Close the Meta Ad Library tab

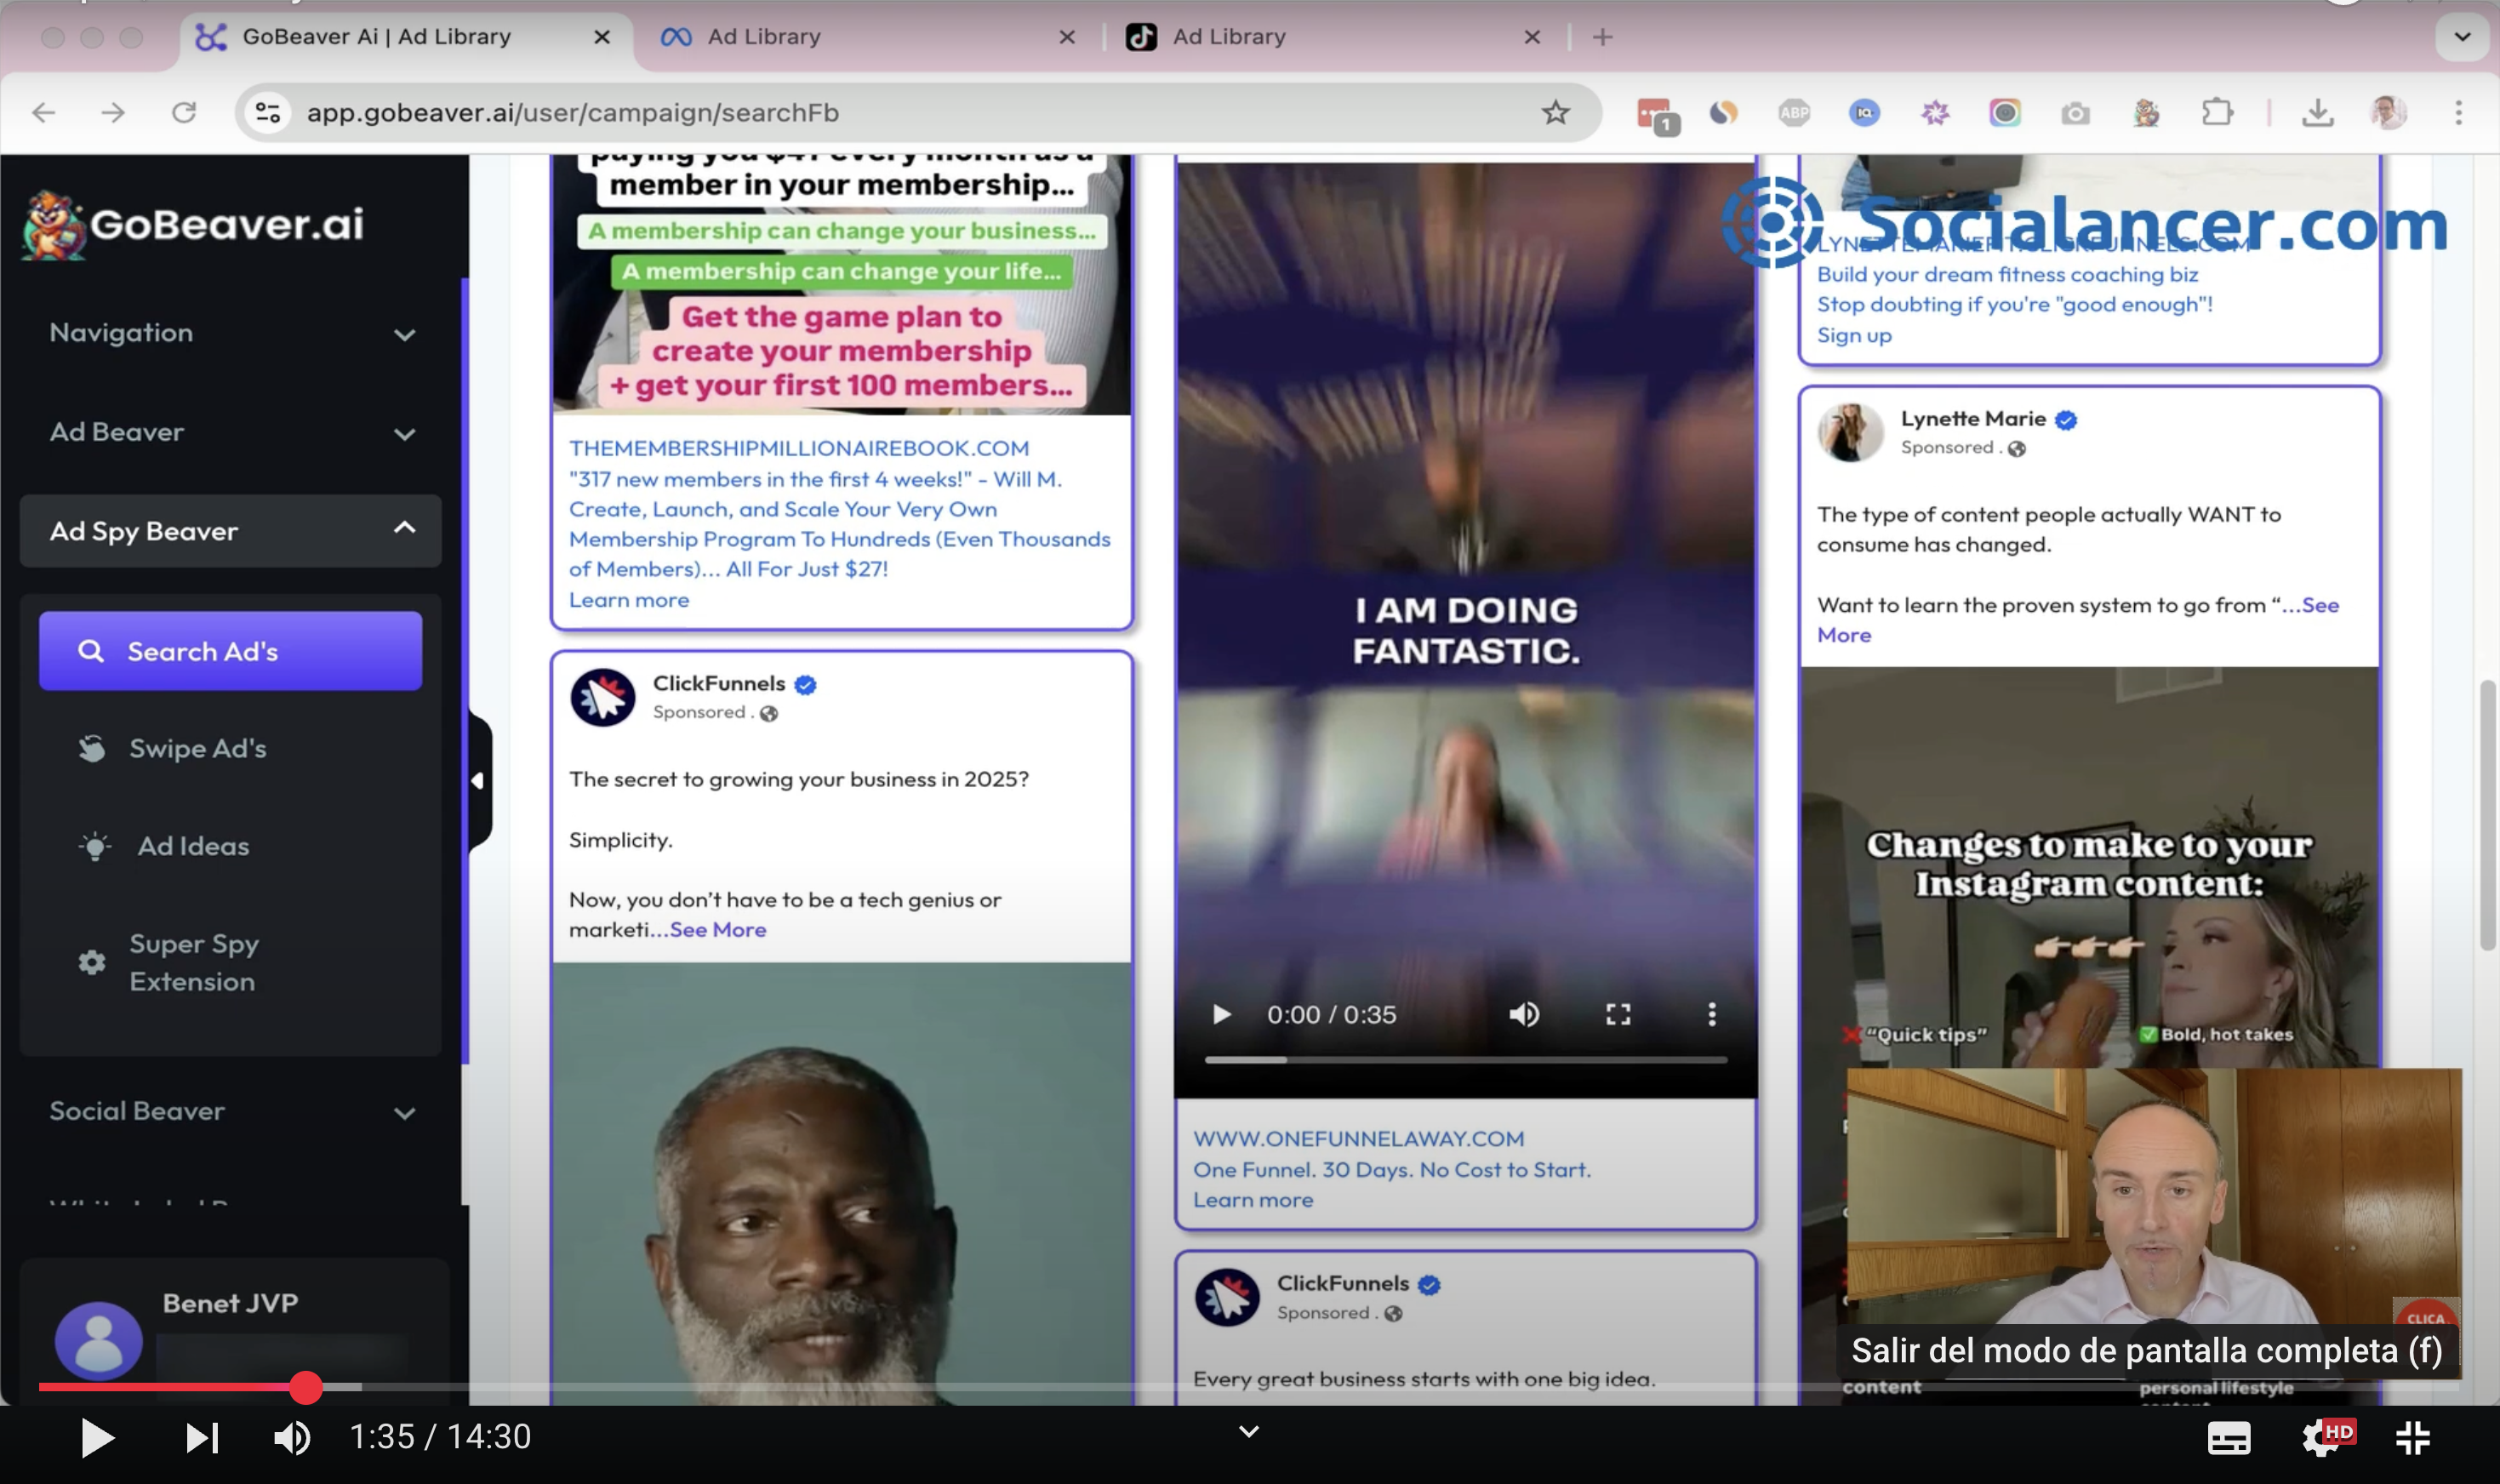coord(1067,37)
